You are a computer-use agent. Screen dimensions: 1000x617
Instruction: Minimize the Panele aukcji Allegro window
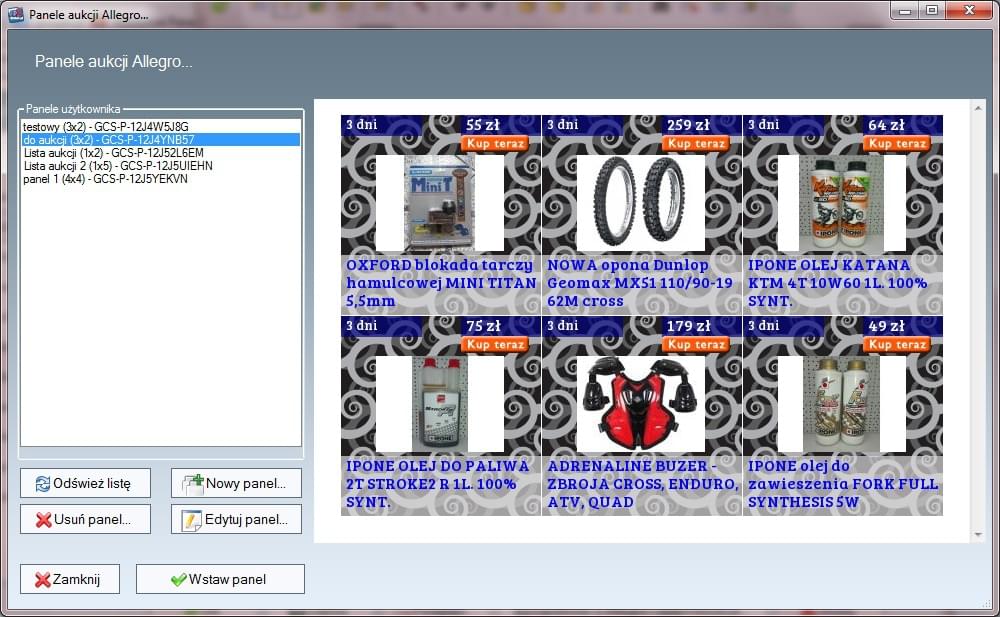pyautogui.click(x=904, y=11)
